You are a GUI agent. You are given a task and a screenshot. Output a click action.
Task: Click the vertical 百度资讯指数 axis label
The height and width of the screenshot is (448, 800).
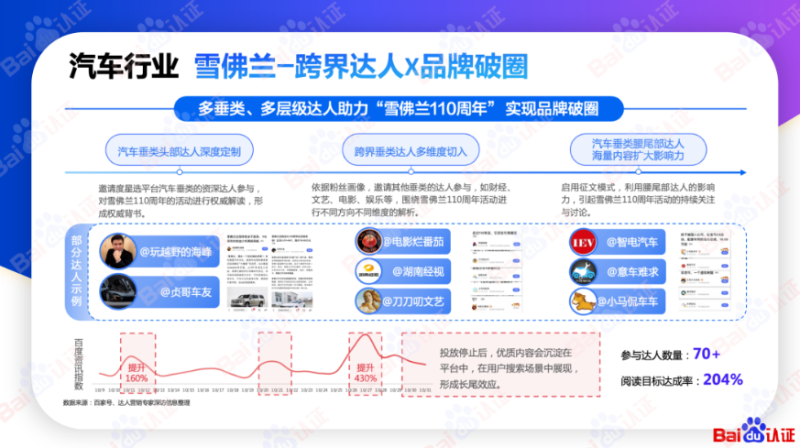79,364
